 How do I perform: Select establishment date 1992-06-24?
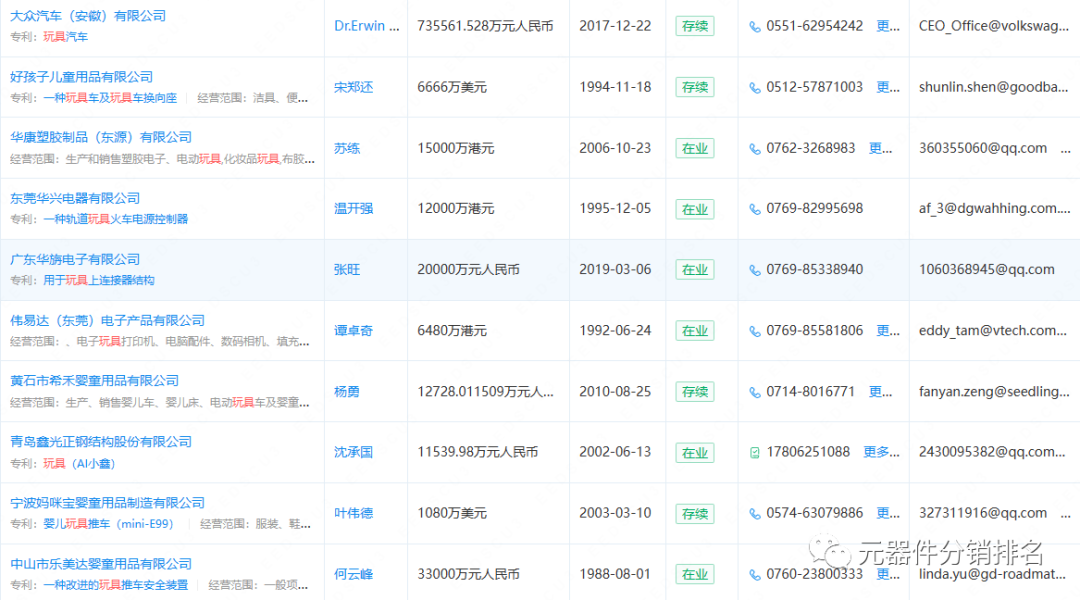point(615,331)
